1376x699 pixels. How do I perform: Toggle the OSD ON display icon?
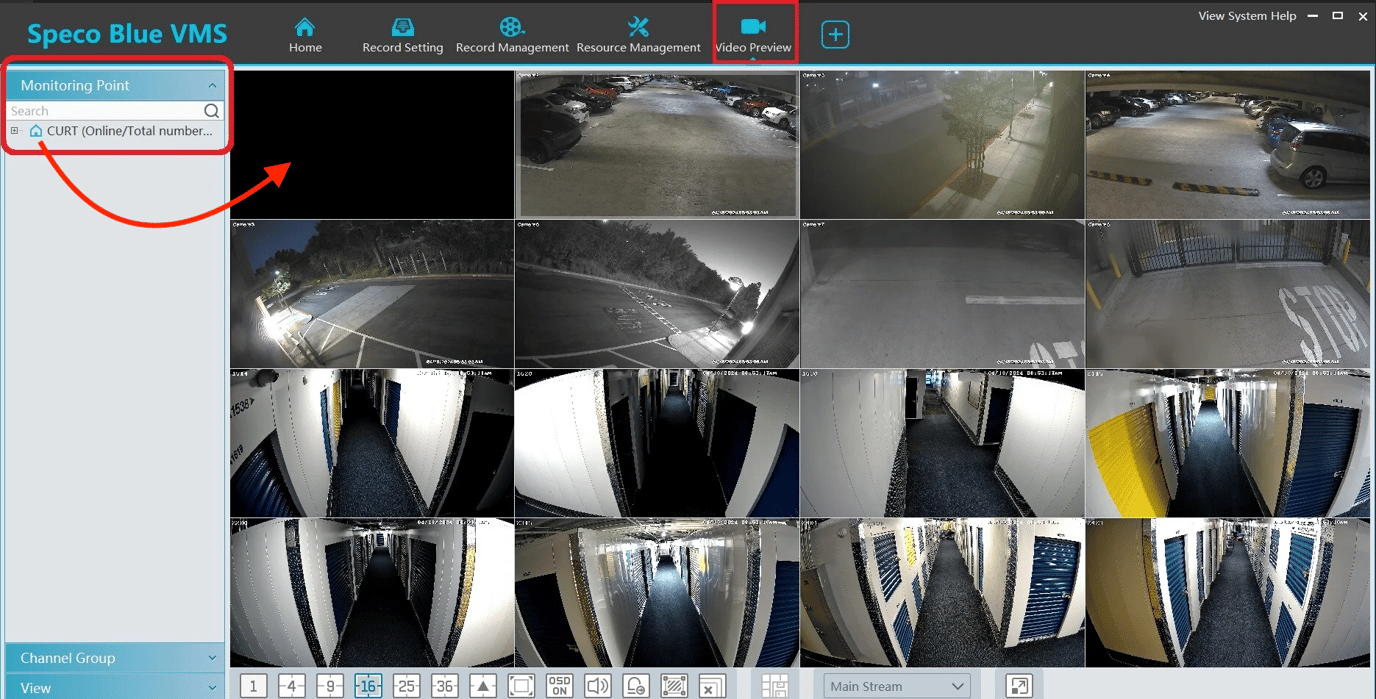[x=559, y=686]
